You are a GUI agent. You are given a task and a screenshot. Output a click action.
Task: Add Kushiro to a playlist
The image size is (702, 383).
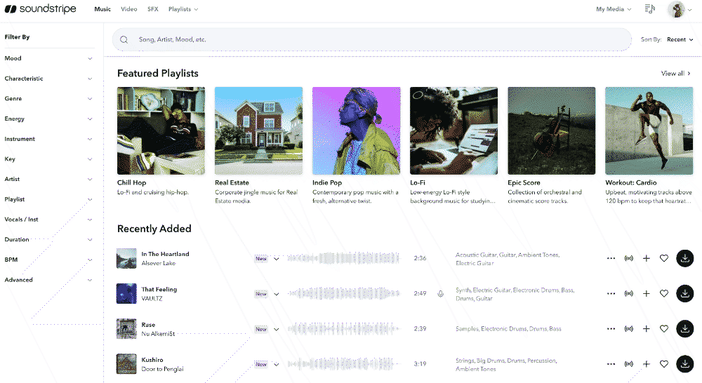(x=646, y=364)
